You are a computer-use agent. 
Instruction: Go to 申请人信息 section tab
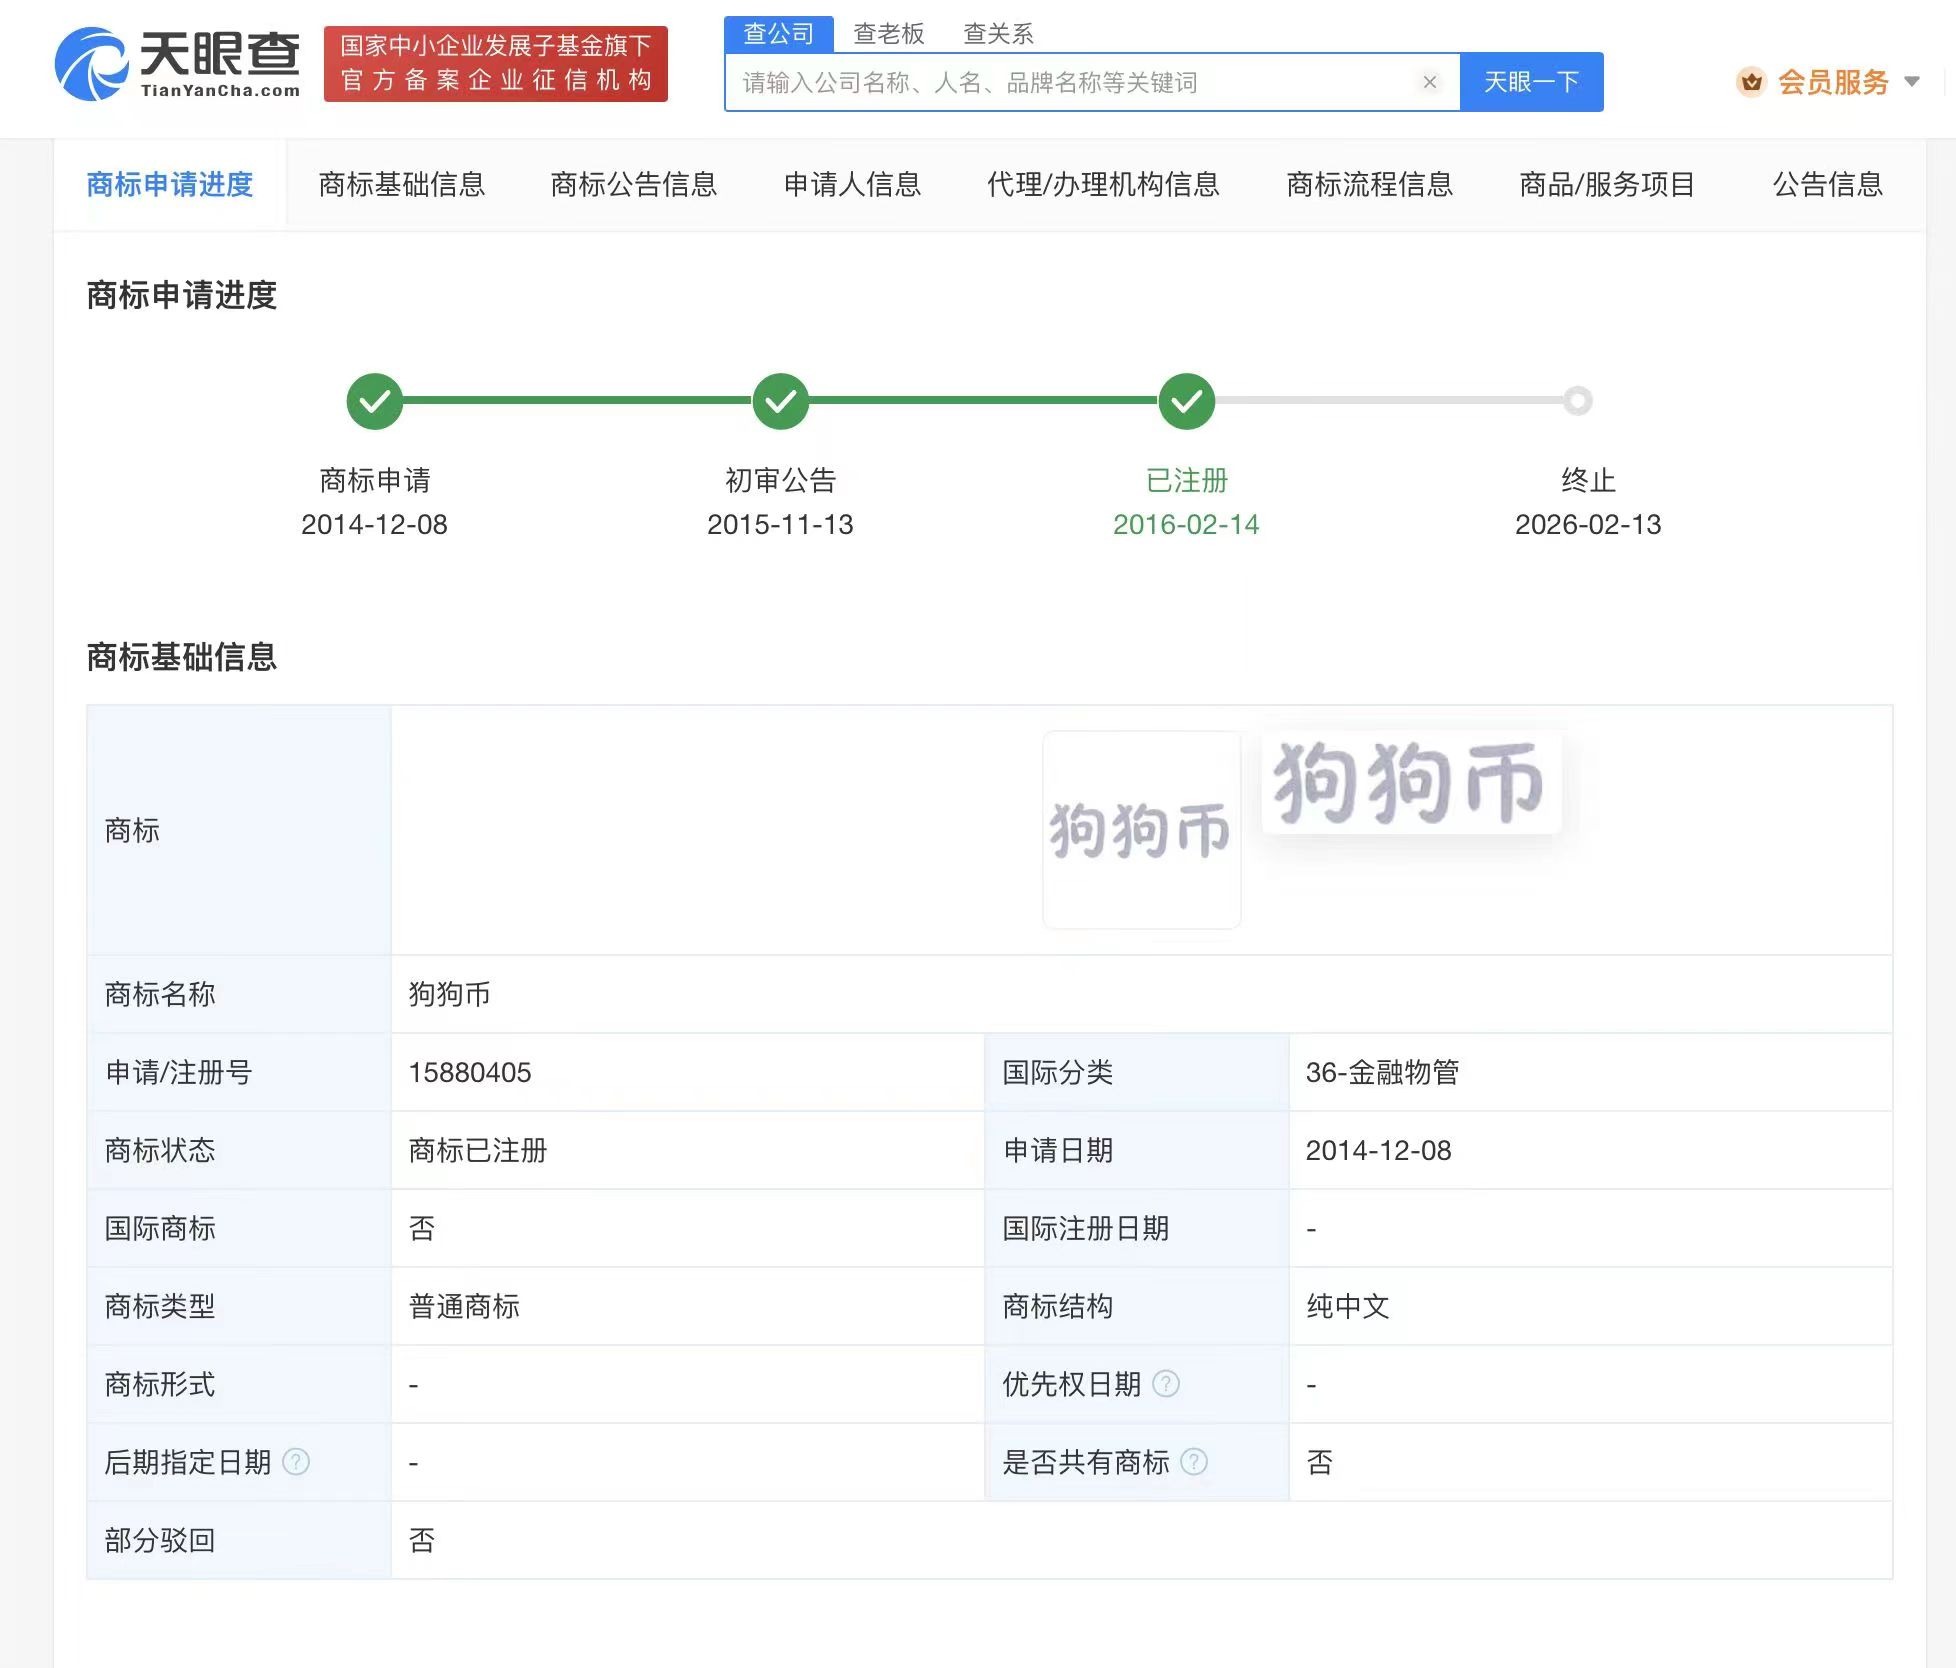(x=851, y=185)
